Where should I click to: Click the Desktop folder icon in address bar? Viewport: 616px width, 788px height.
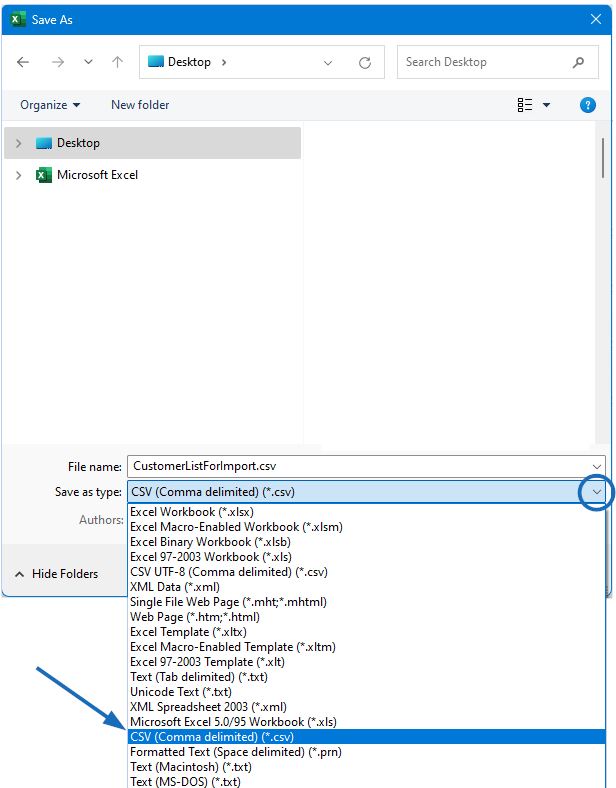tap(156, 61)
